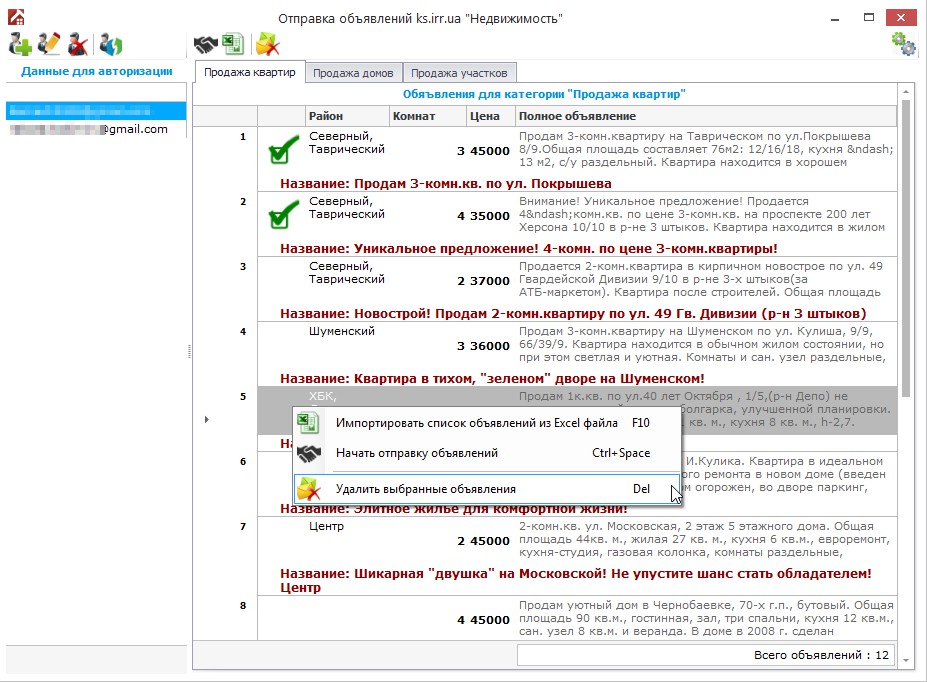927x682 pixels.
Task: Click description starting Продам уютный дом в Чернобаевке
Action: tap(706, 618)
